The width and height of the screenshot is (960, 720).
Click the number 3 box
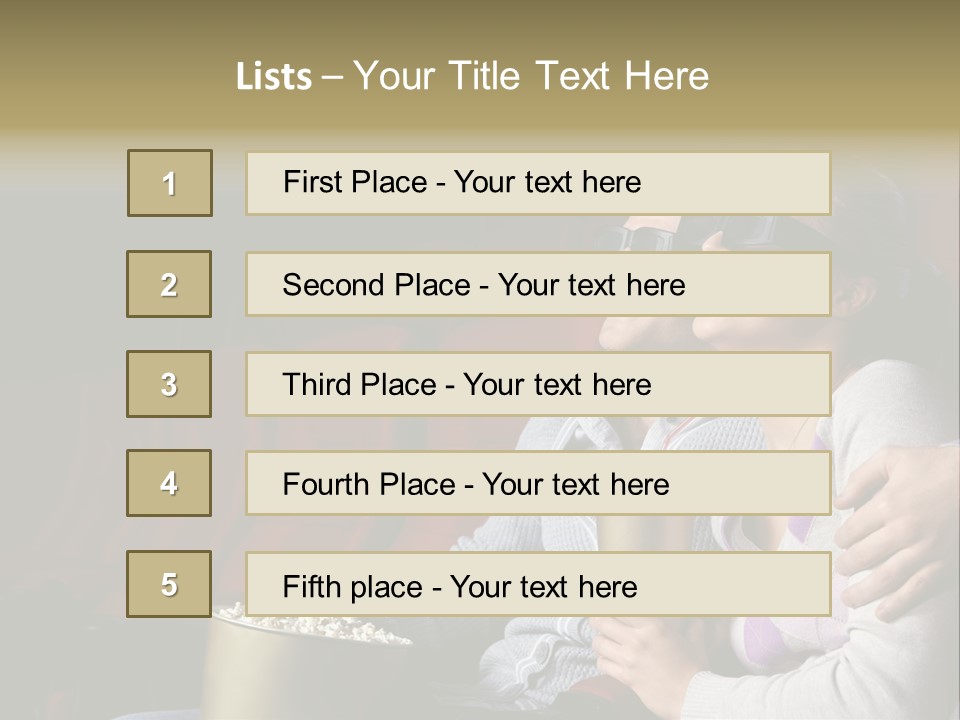(169, 384)
